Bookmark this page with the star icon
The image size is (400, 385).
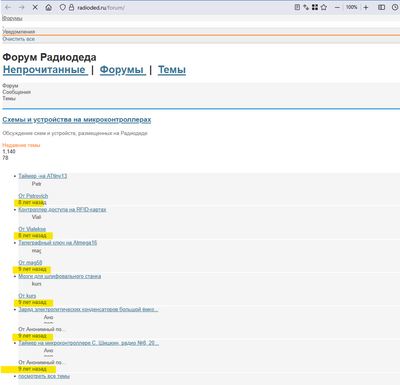click(324, 7)
